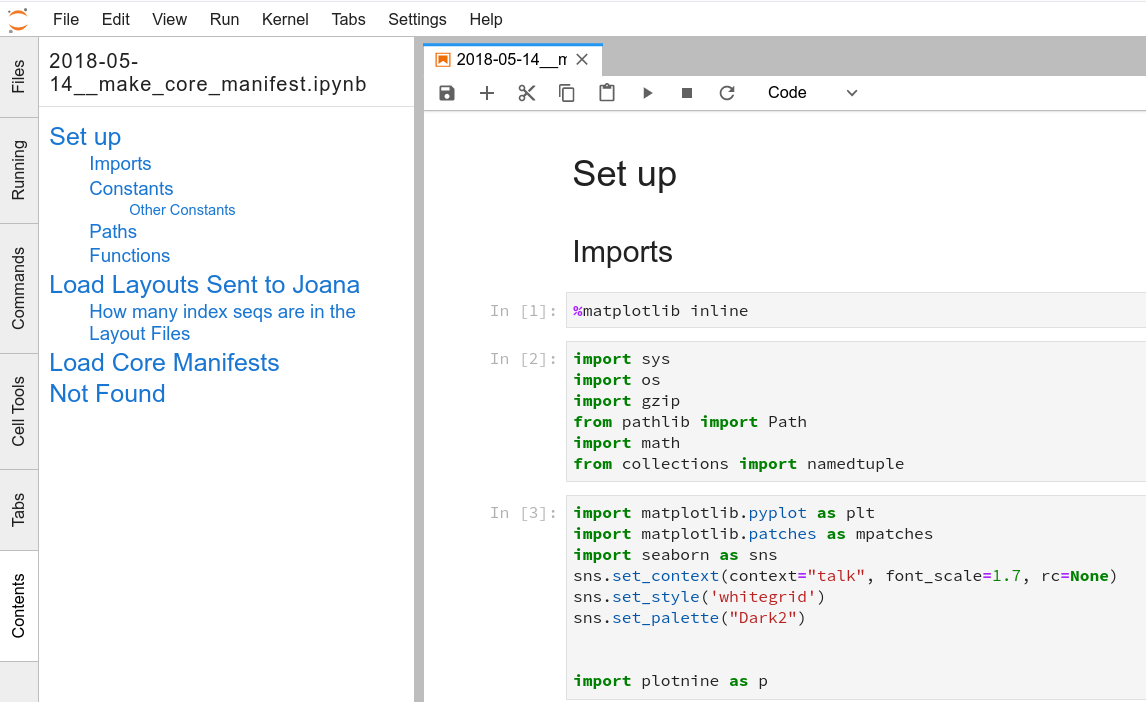Save the notebook using the toolbar icon

tap(446, 92)
